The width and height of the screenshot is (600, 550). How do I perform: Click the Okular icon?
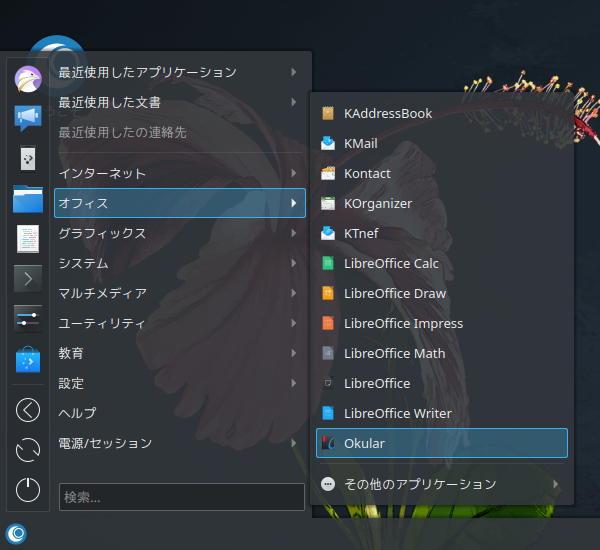pos(328,443)
